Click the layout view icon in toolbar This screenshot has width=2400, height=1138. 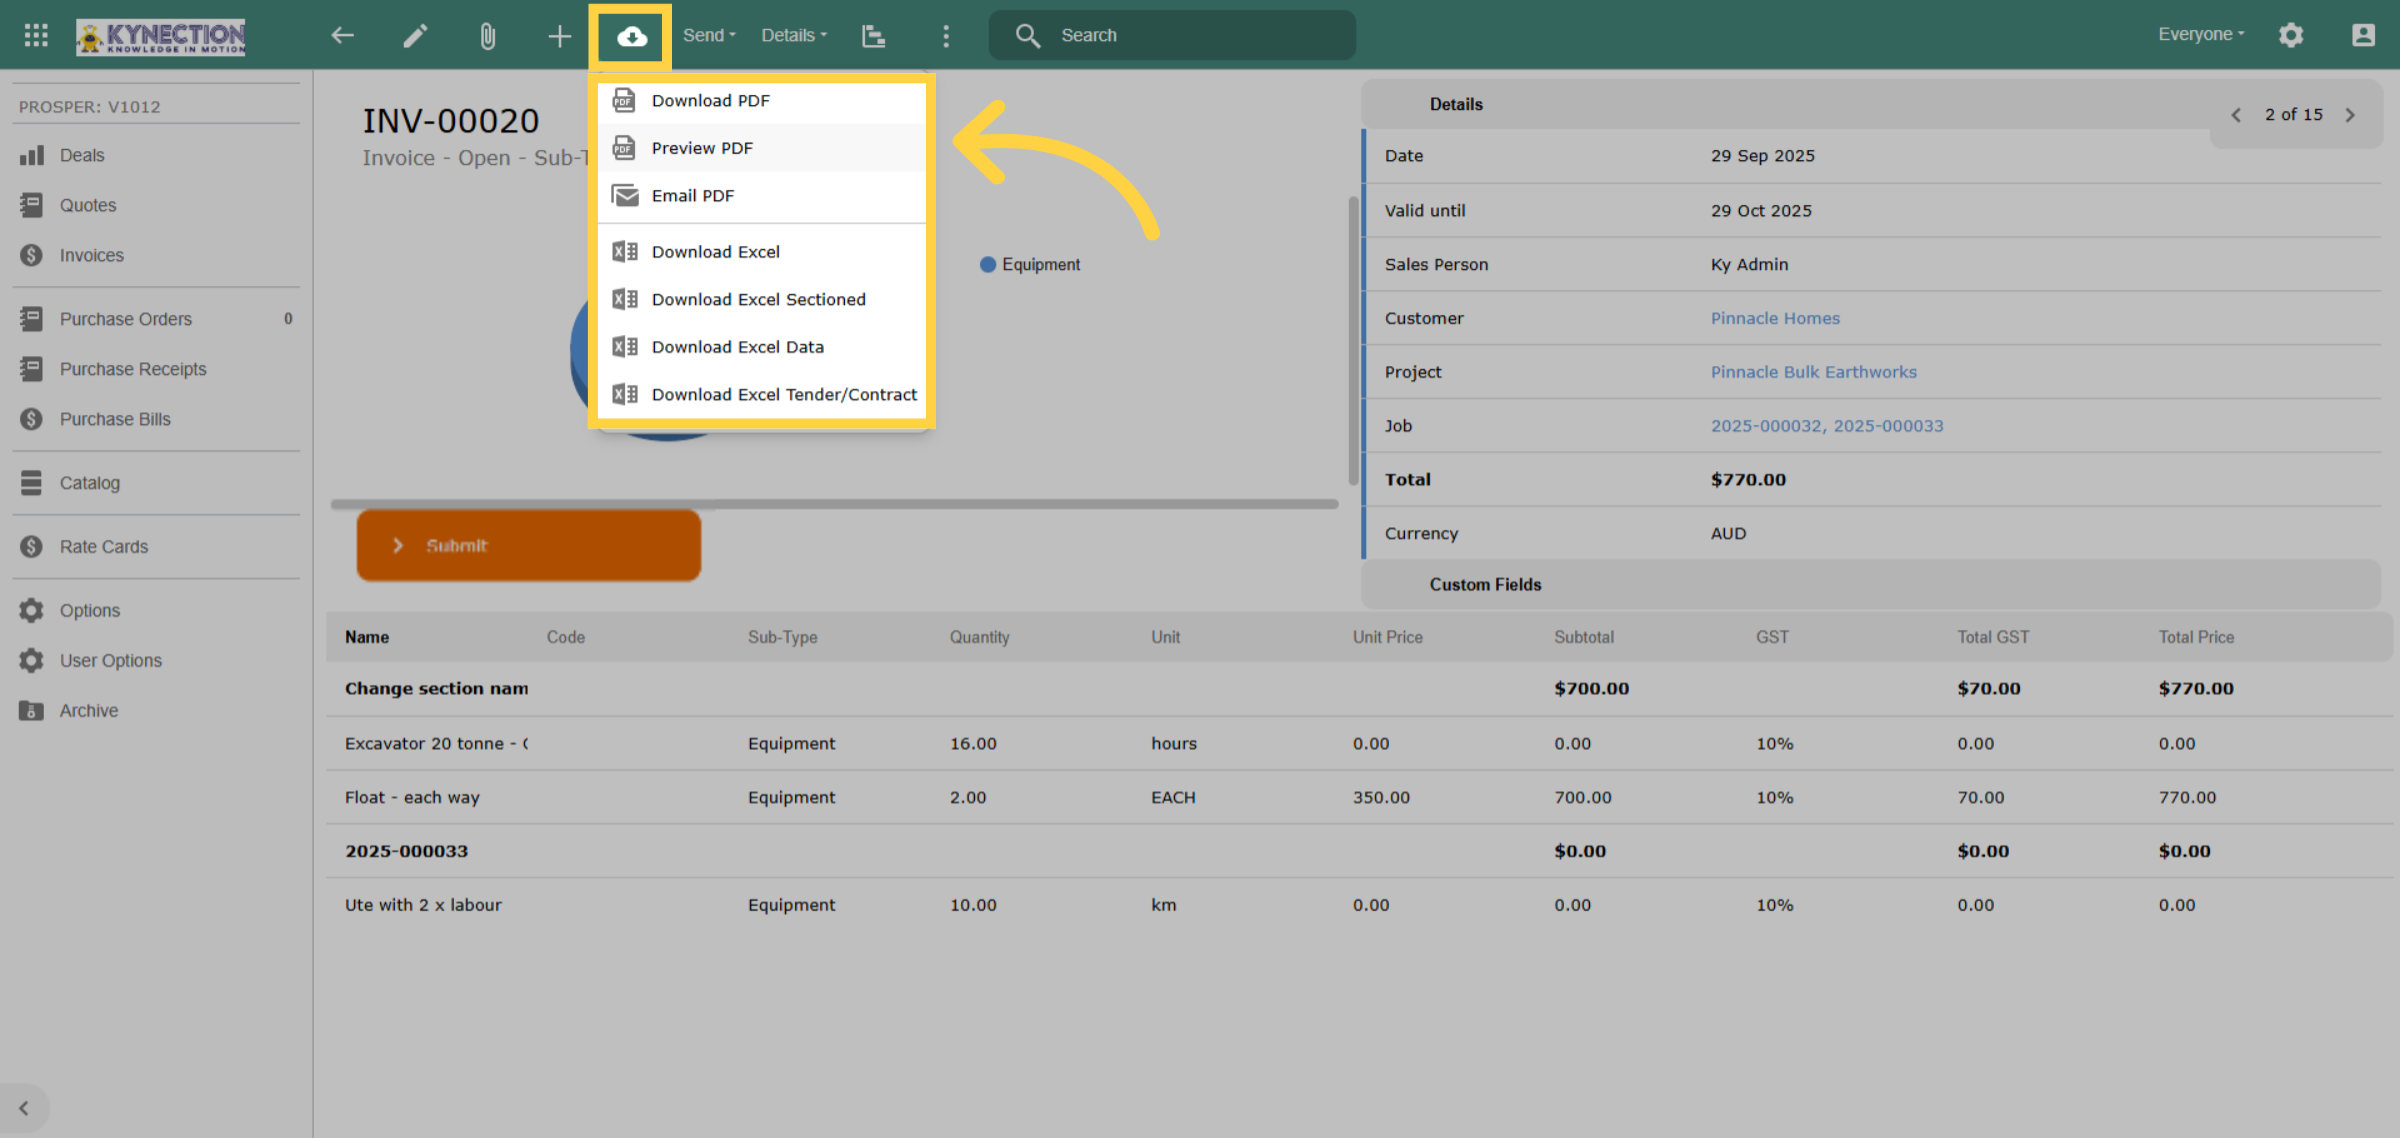point(873,36)
